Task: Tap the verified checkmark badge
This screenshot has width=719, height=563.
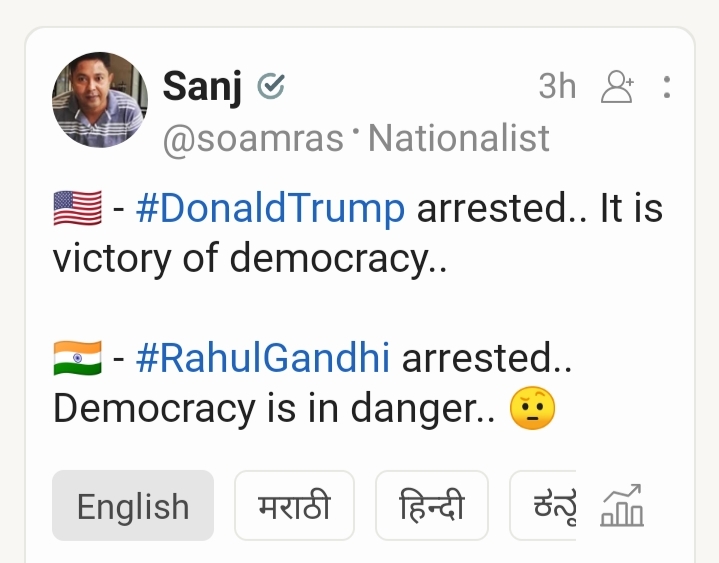Action: pos(271,86)
